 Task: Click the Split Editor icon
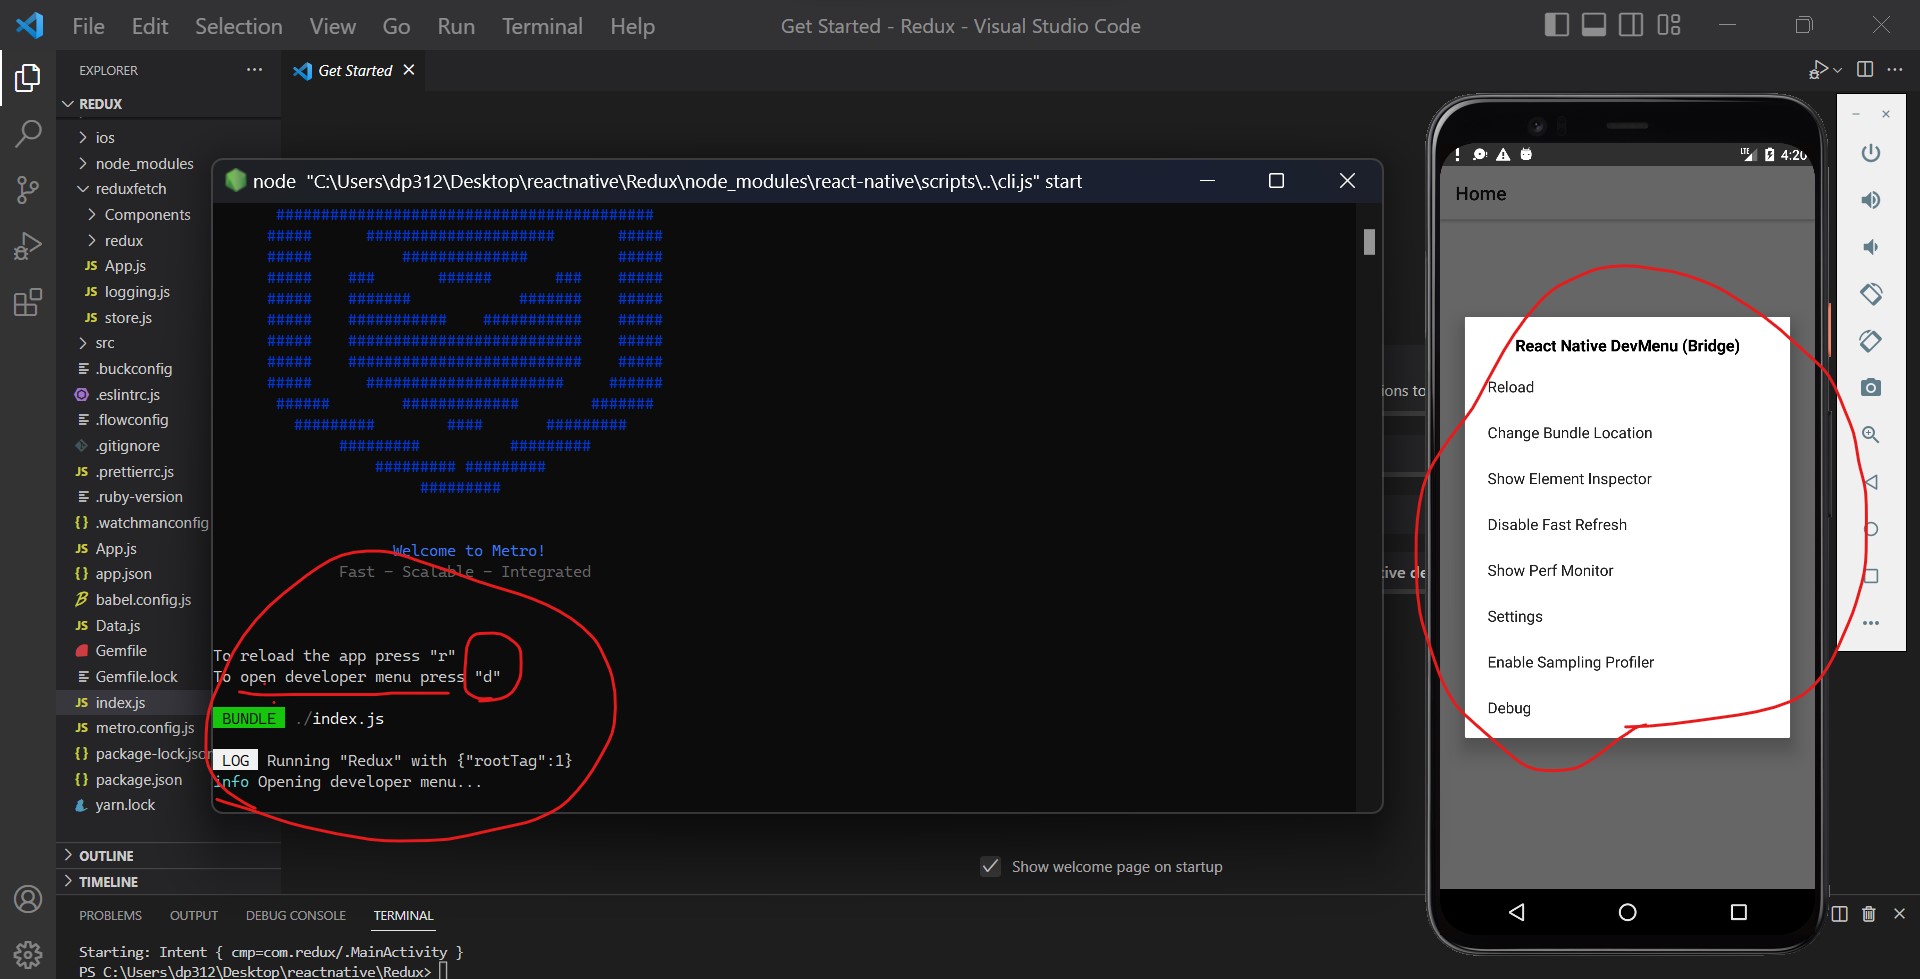[1865, 69]
